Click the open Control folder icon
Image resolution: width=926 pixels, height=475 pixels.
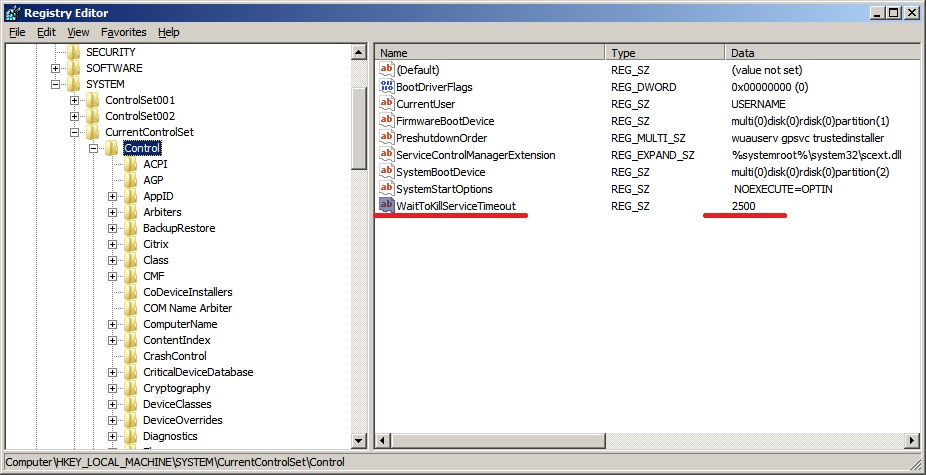(112, 148)
